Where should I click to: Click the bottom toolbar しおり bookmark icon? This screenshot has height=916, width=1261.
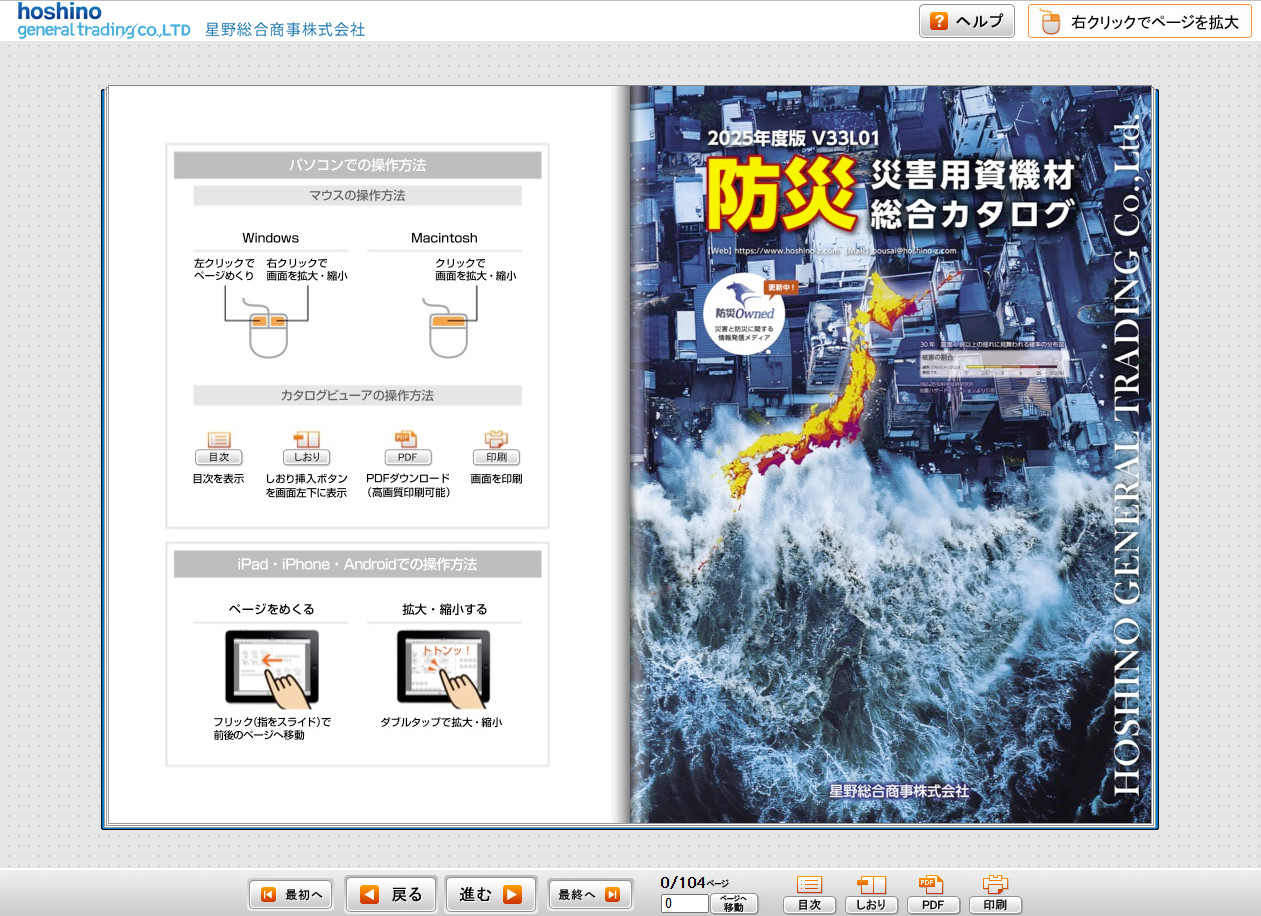point(871,895)
